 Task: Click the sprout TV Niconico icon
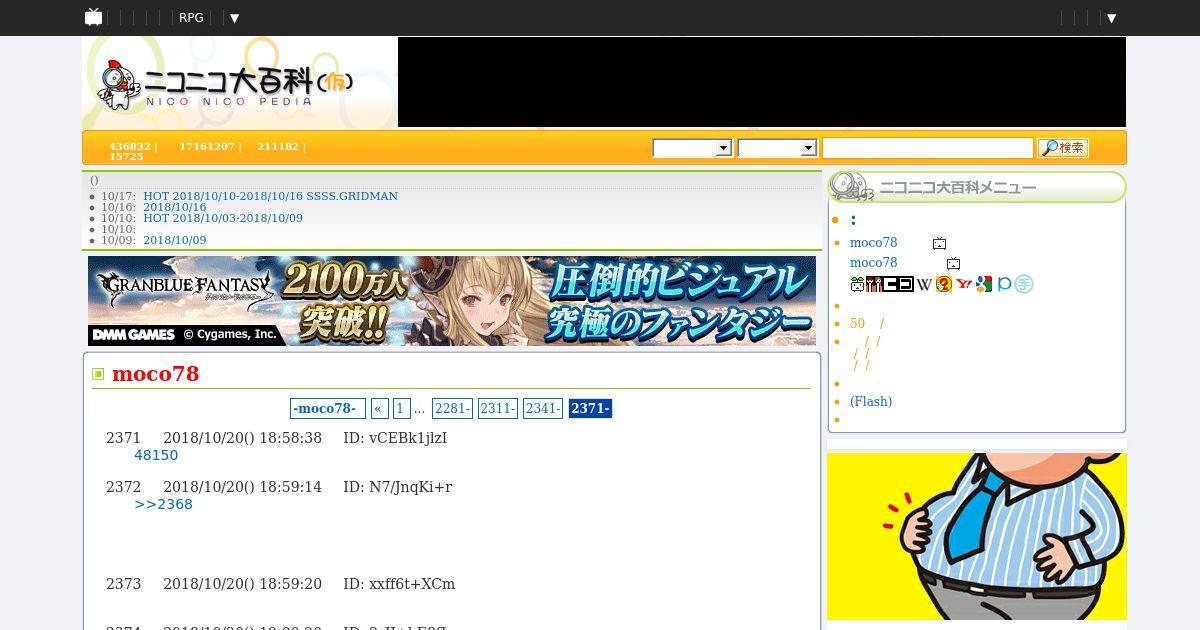(x=857, y=284)
